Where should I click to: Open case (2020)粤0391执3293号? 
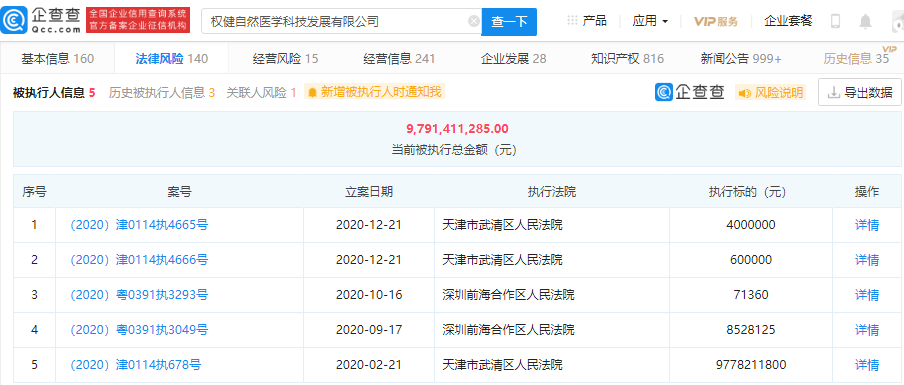click(x=138, y=295)
